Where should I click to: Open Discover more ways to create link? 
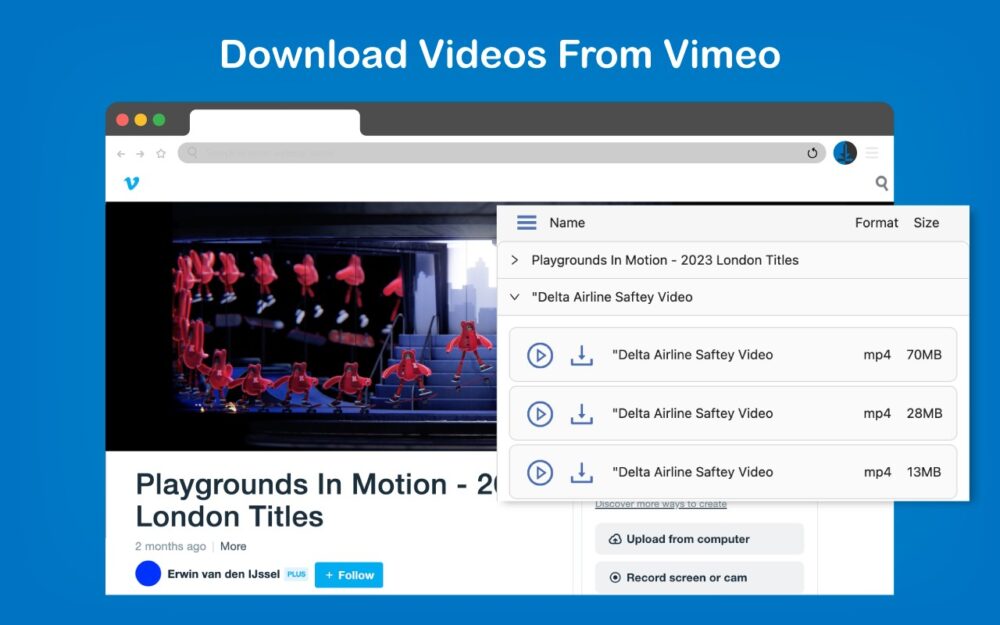coord(661,504)
